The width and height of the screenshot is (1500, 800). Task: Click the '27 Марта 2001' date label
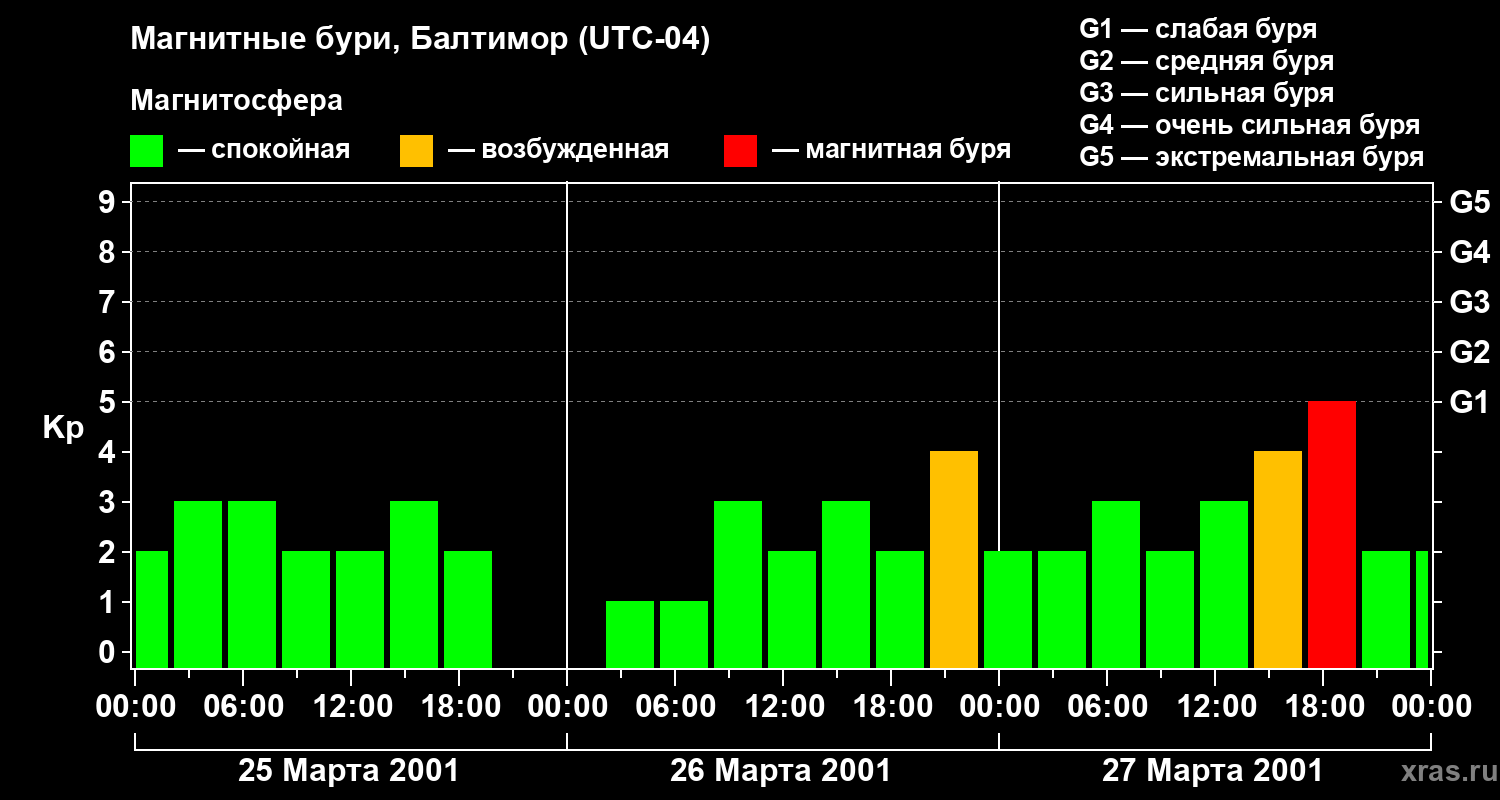click(1212, 771)
